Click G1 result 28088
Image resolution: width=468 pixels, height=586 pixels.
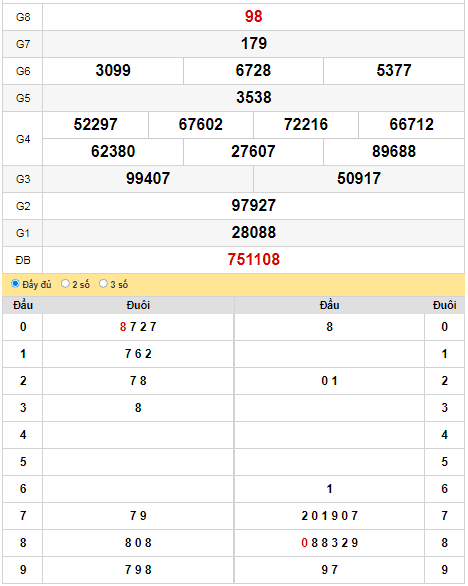click(253, 232)
